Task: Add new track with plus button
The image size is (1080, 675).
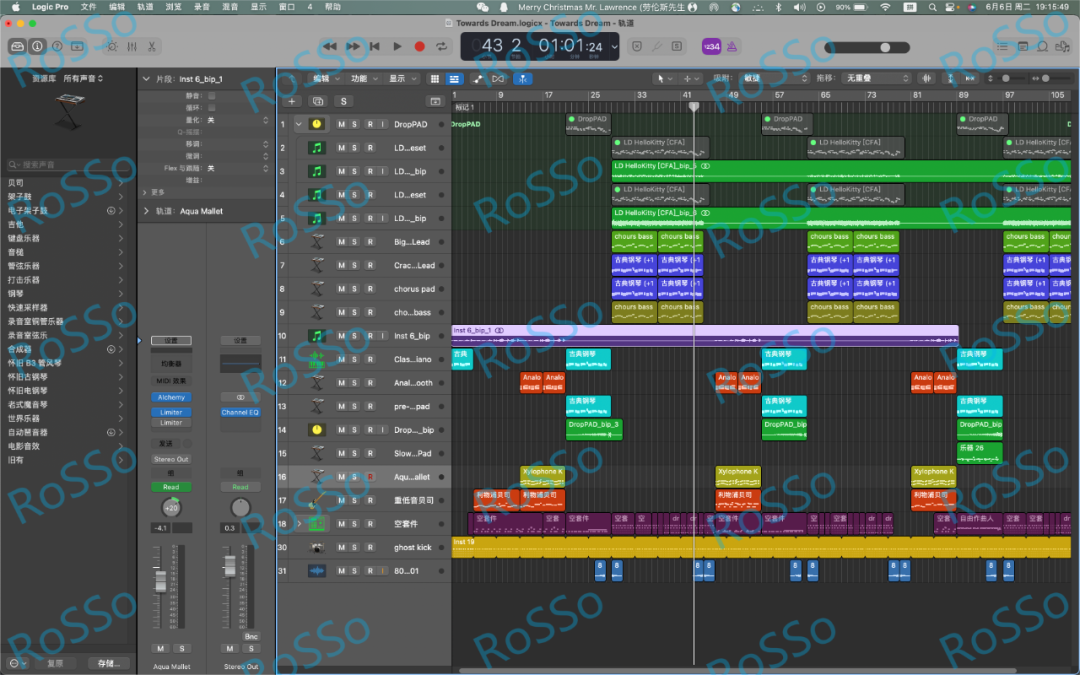Action: pyautogui.click(x=291, y=101)
